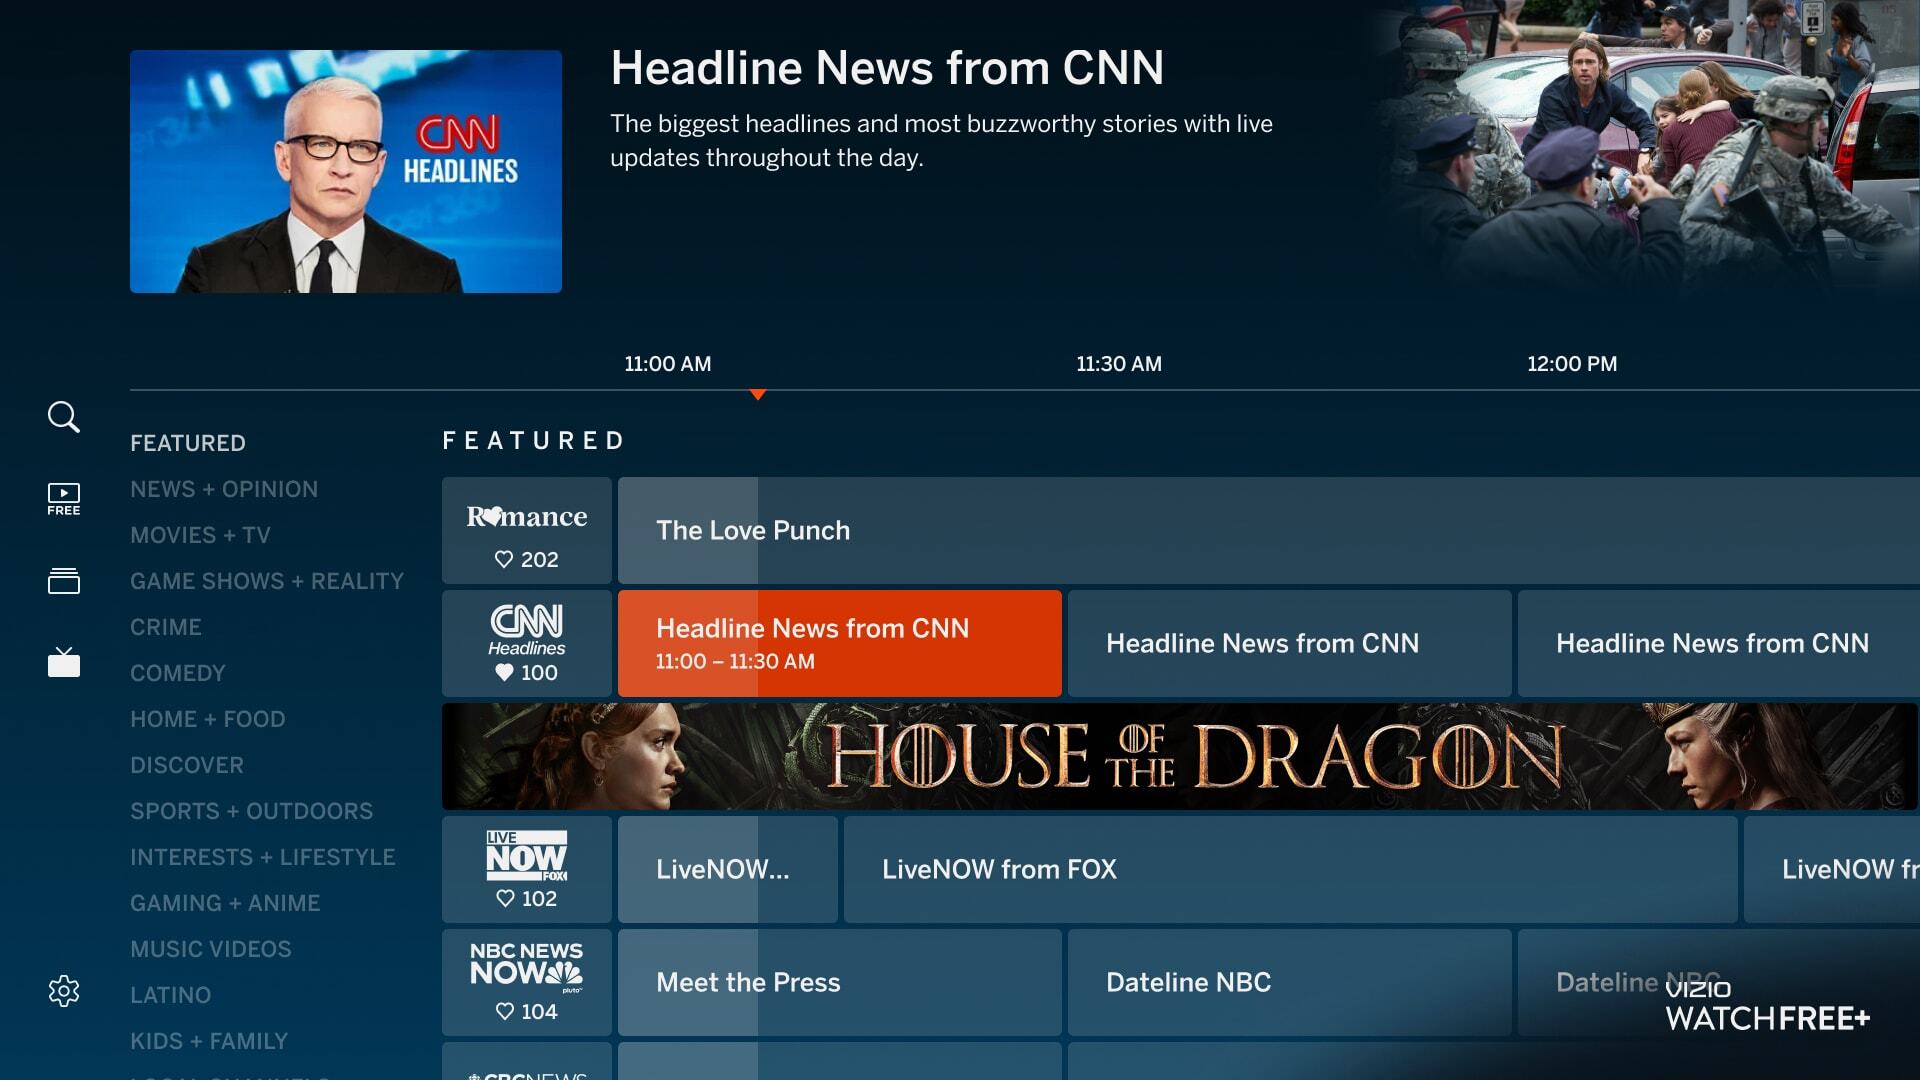This screenshot has height=1080, width=1920.
Task: Open the settings gear
Action: (63, 991)
